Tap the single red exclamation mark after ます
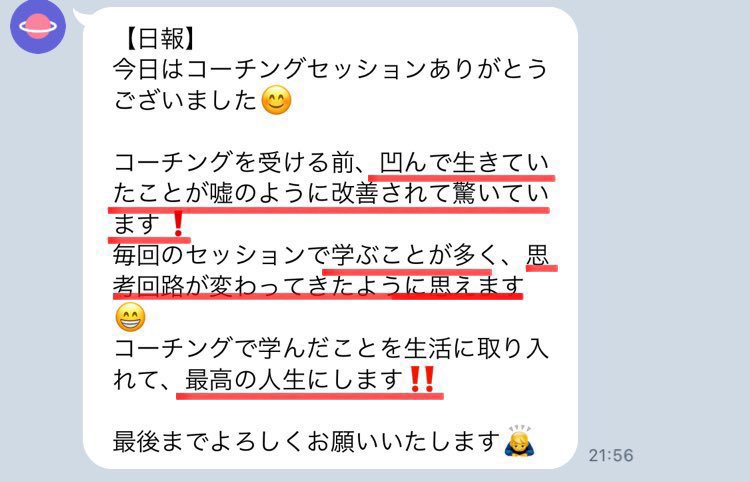The image size is (750, 482). point(178,224)
